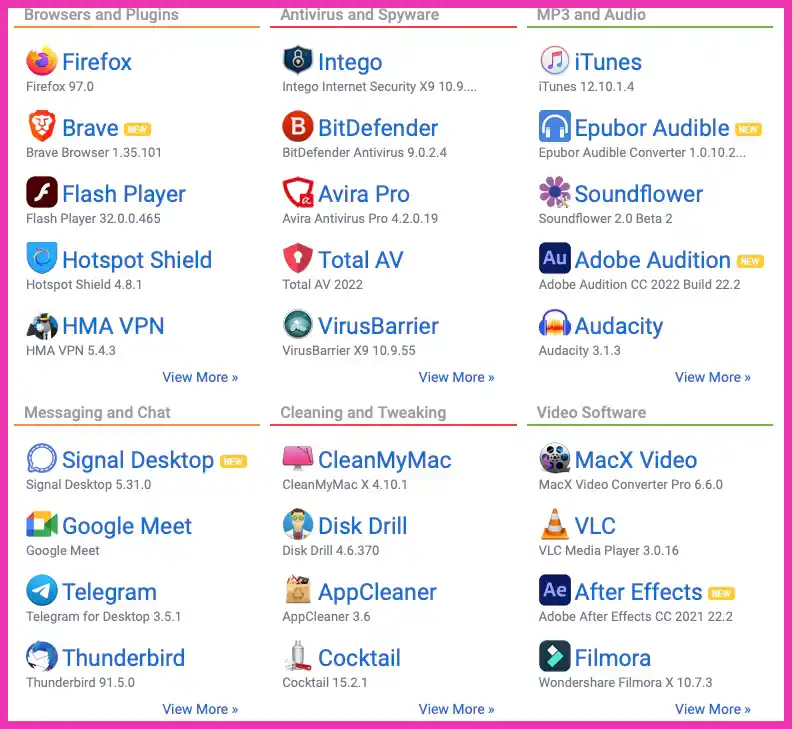
Task: Click the Brave lion icon
Action: point(42,126)
